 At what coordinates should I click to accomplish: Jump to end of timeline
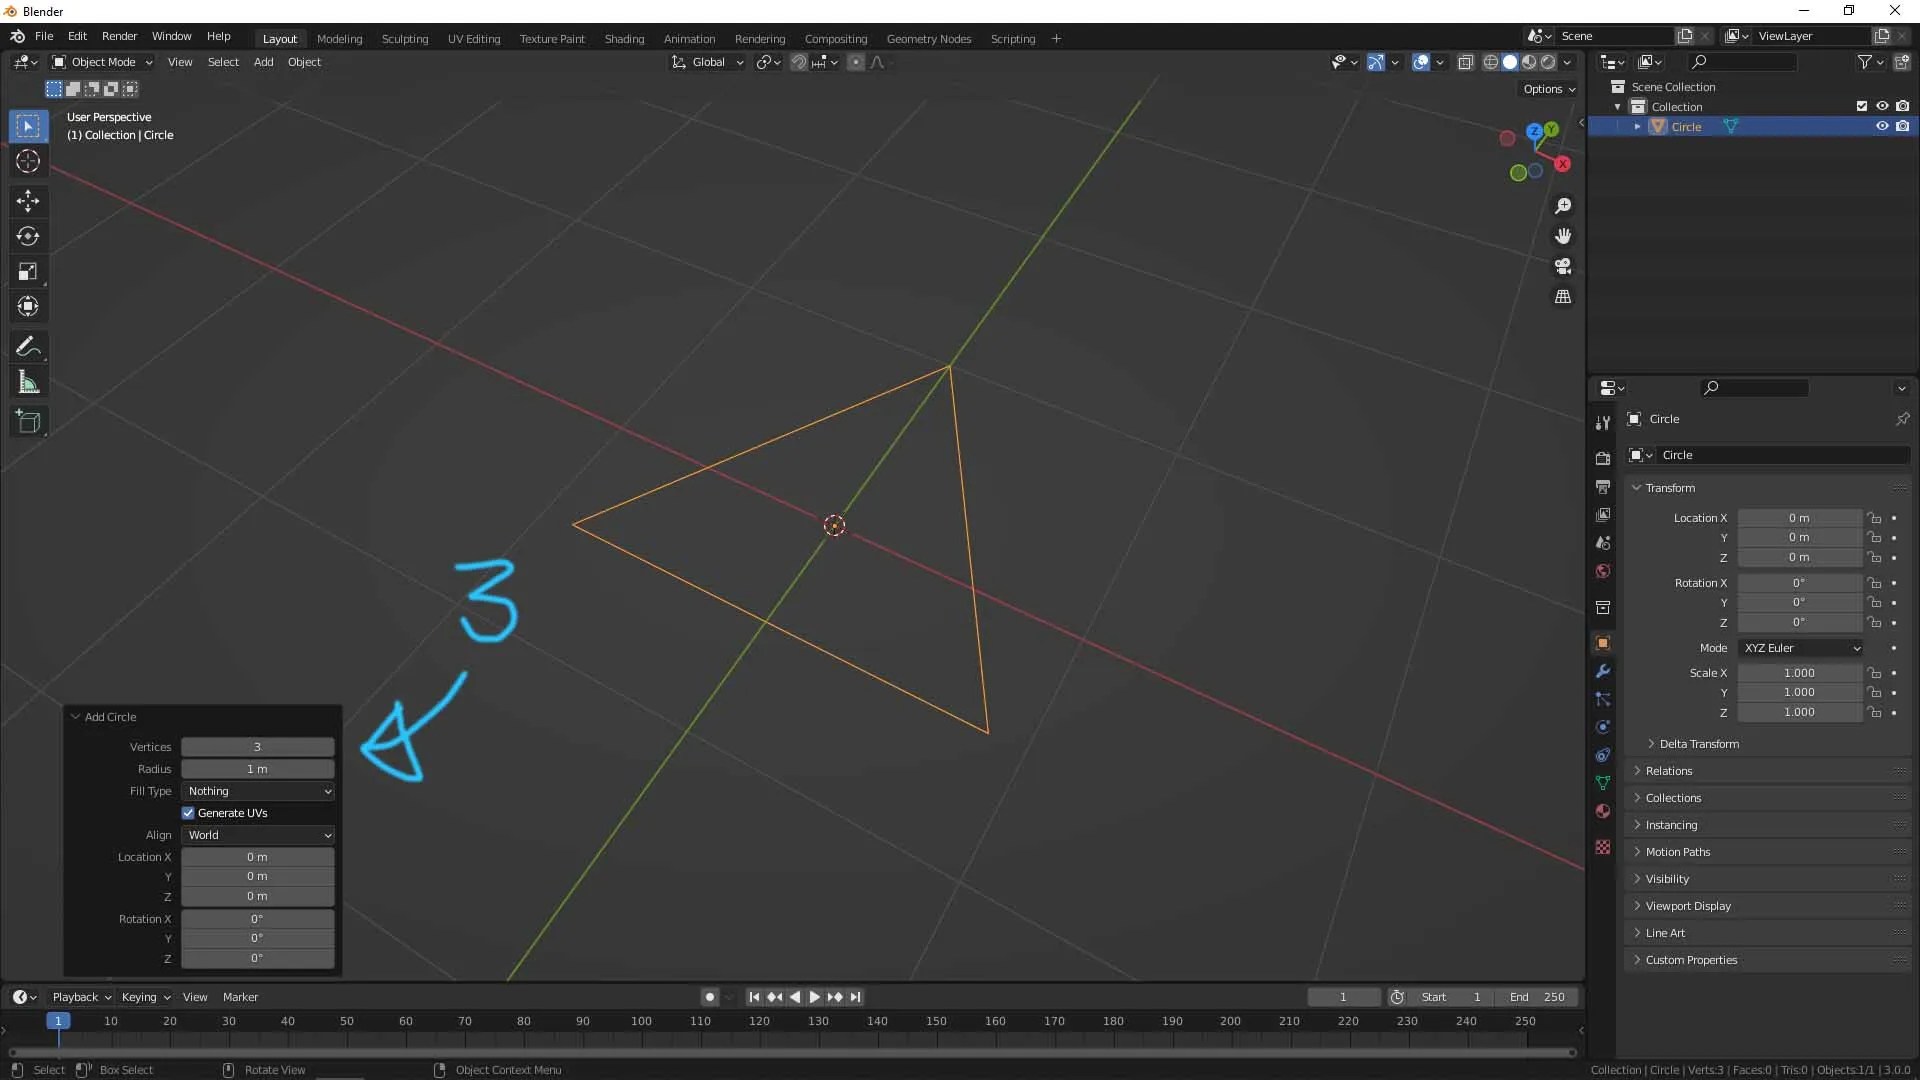tap(857, 997)
